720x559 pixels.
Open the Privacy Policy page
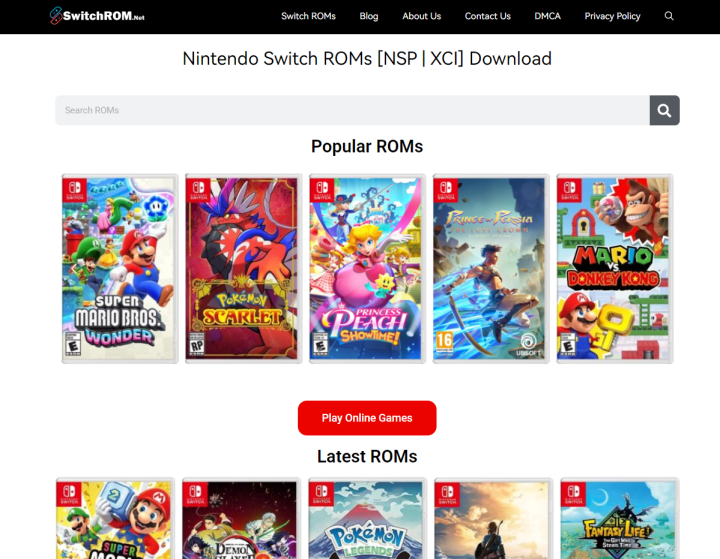click(x=612, y=16)
